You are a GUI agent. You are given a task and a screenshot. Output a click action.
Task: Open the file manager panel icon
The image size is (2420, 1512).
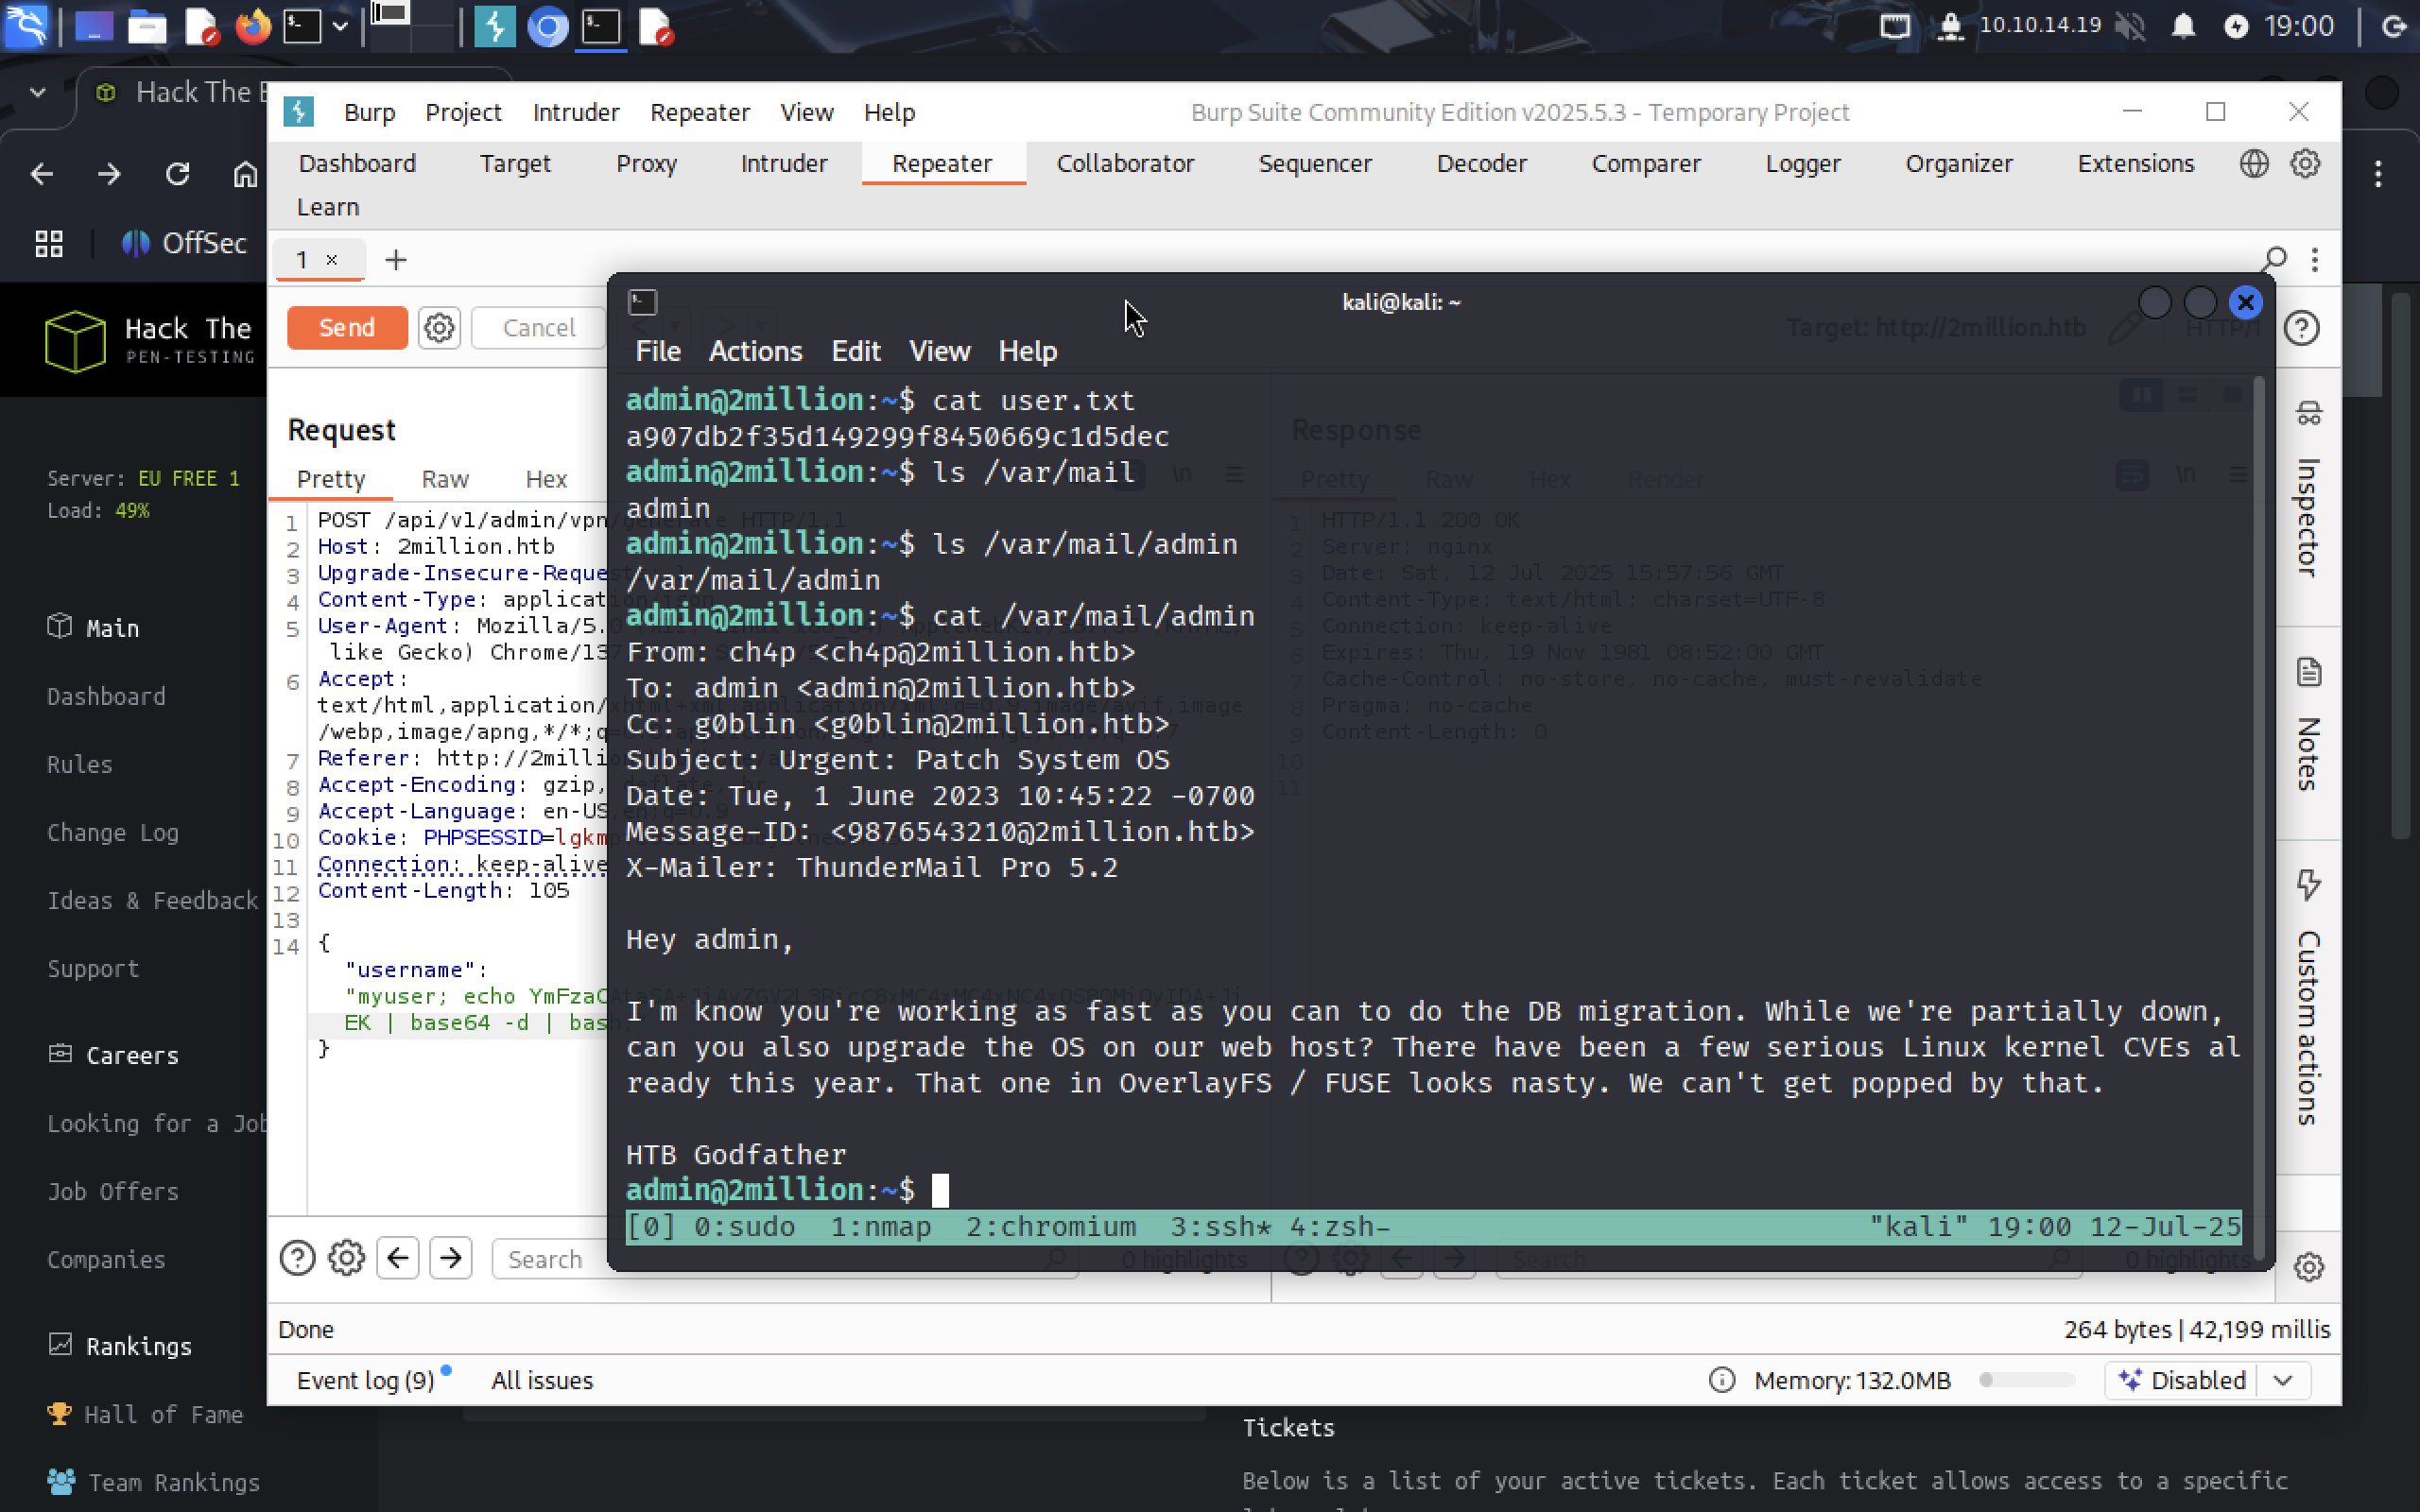(147, 26)
